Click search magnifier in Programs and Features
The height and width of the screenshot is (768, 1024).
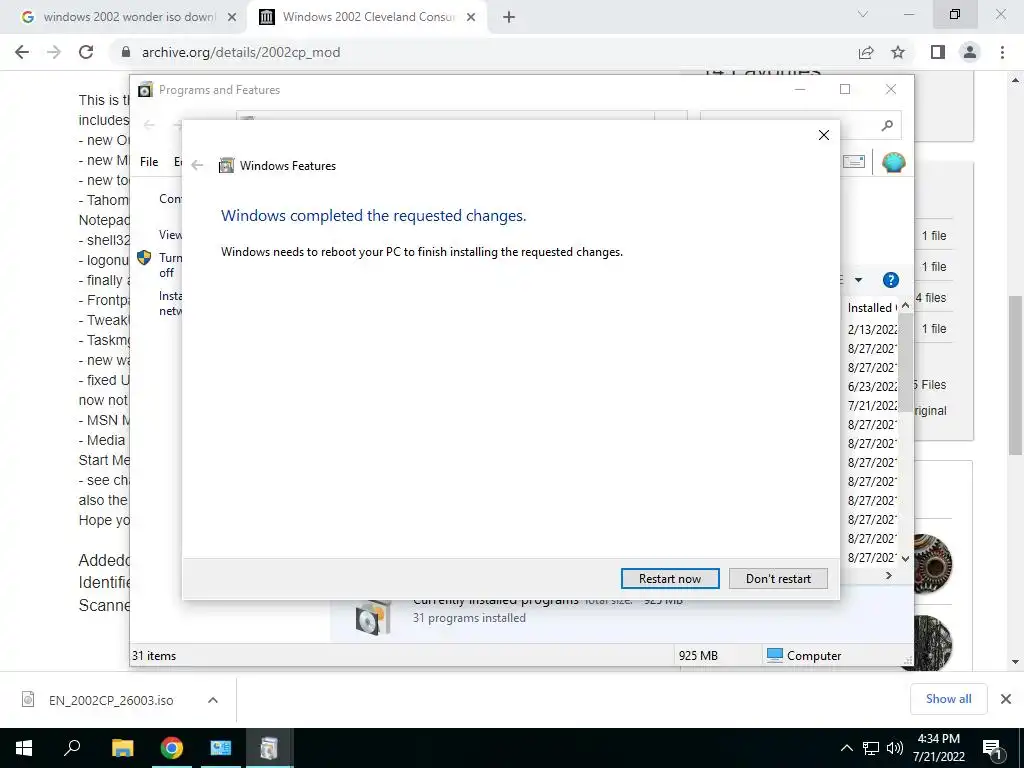(887, 125)
